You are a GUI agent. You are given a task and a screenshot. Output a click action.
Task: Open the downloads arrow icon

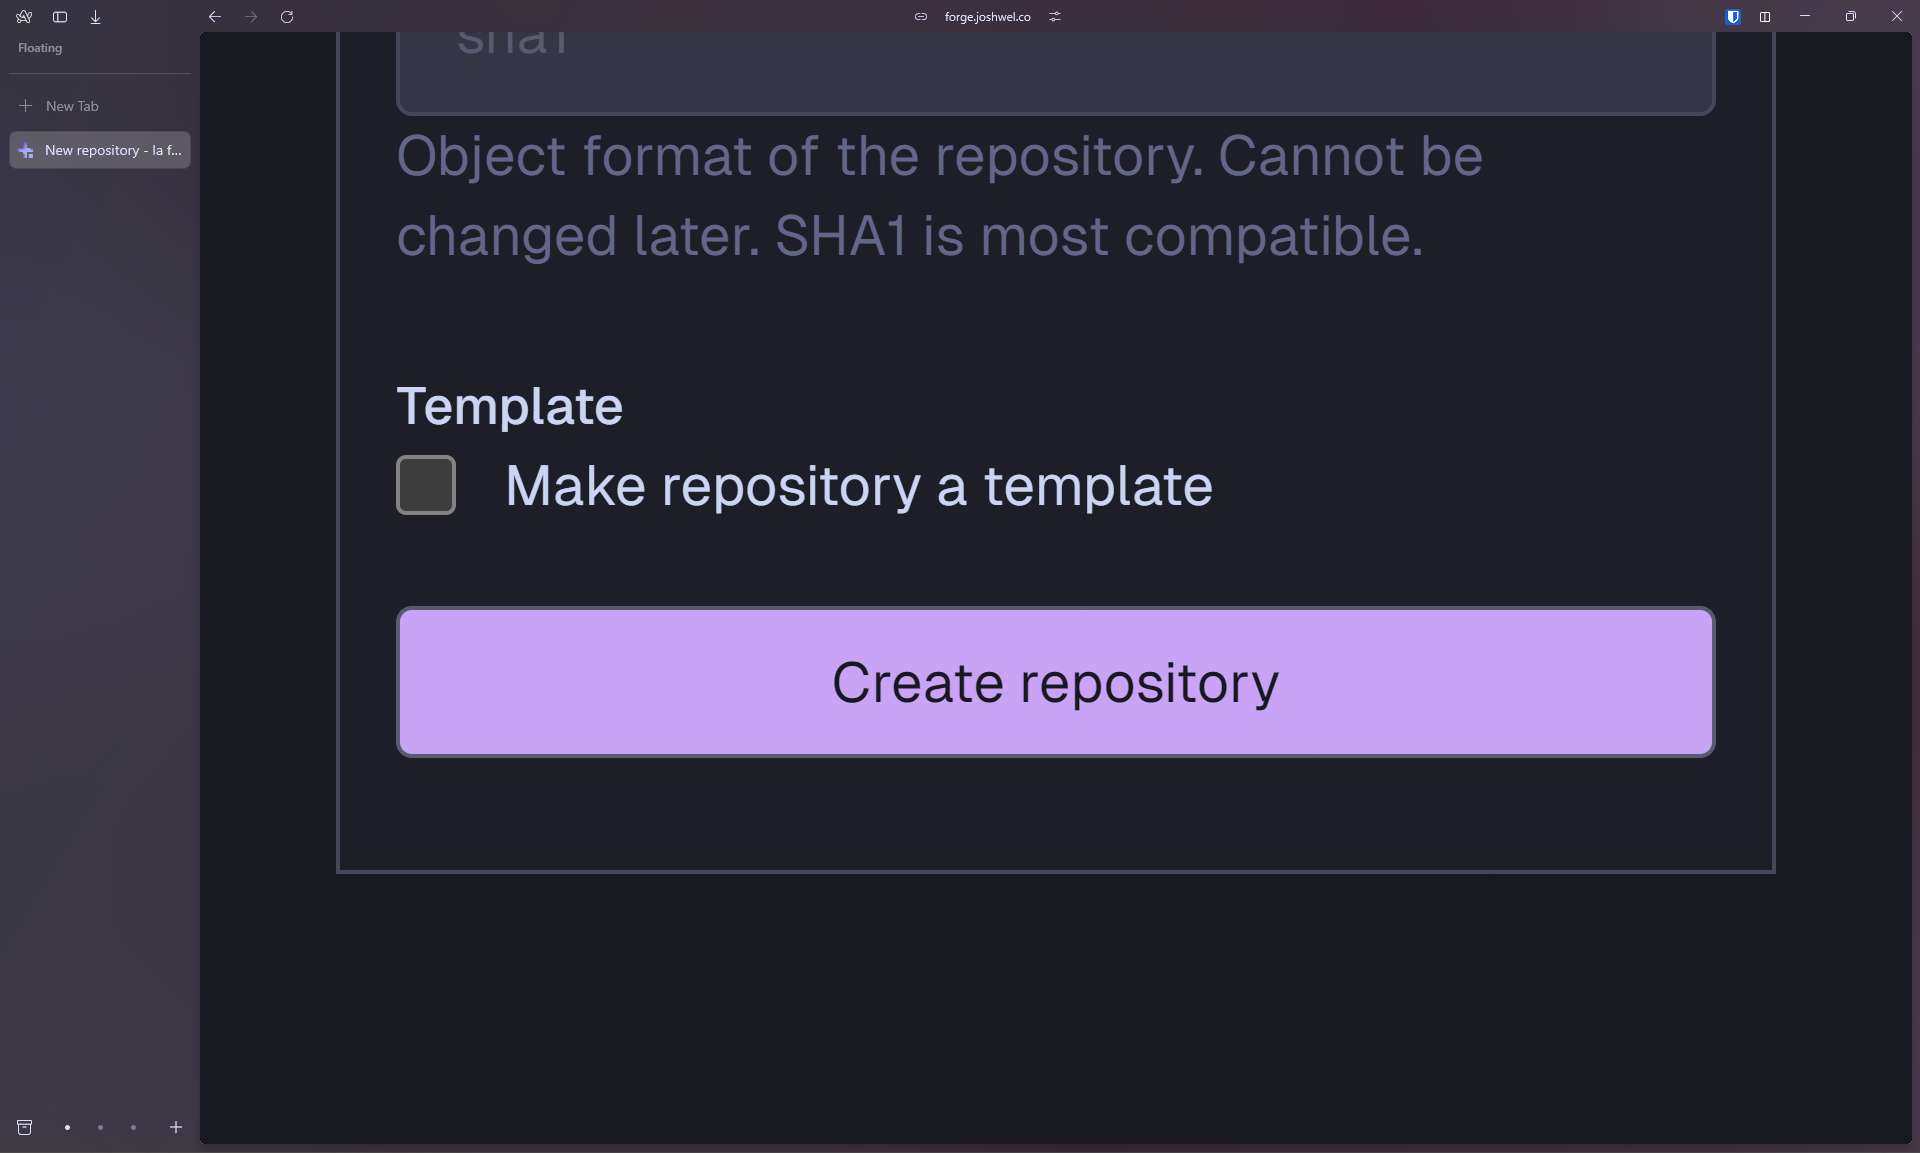tap(96, 17)
